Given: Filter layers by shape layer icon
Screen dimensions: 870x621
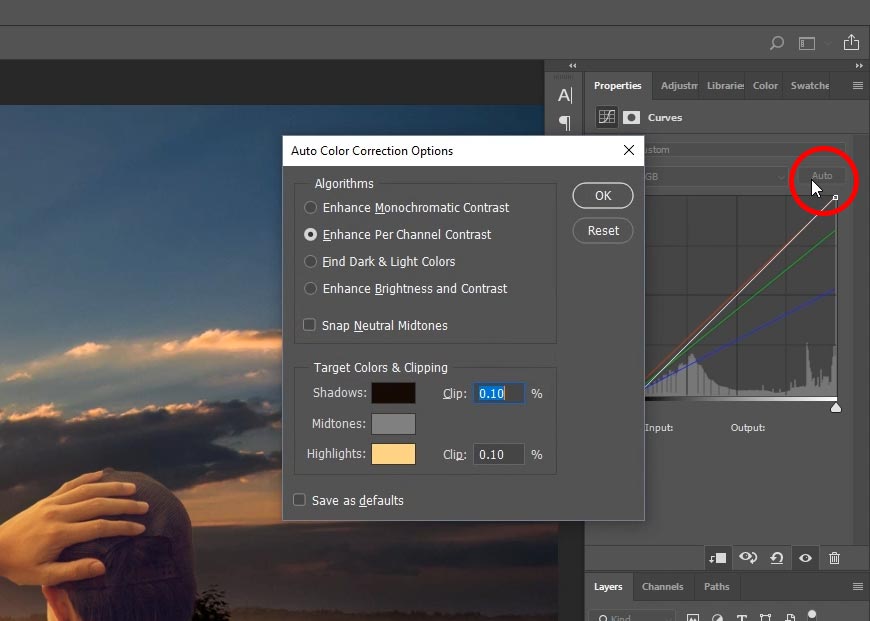Looking at the screenshot, I should click(x=766, y=618).
